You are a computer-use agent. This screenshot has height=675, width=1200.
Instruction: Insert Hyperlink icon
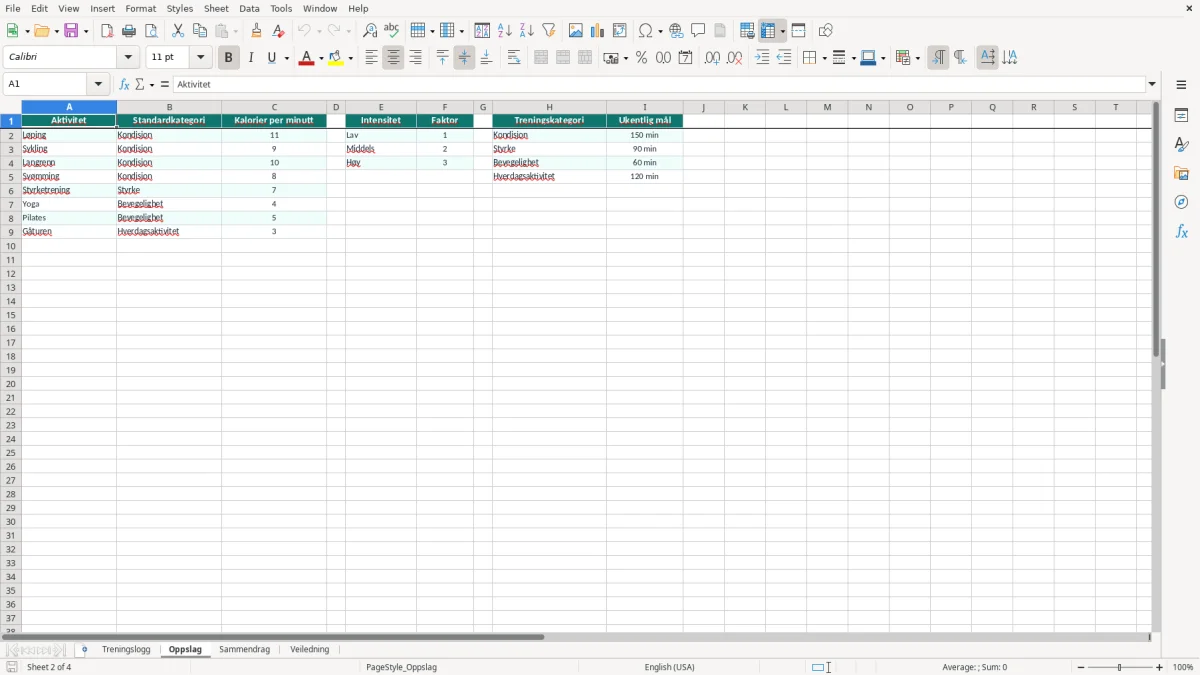pos(677,31)
